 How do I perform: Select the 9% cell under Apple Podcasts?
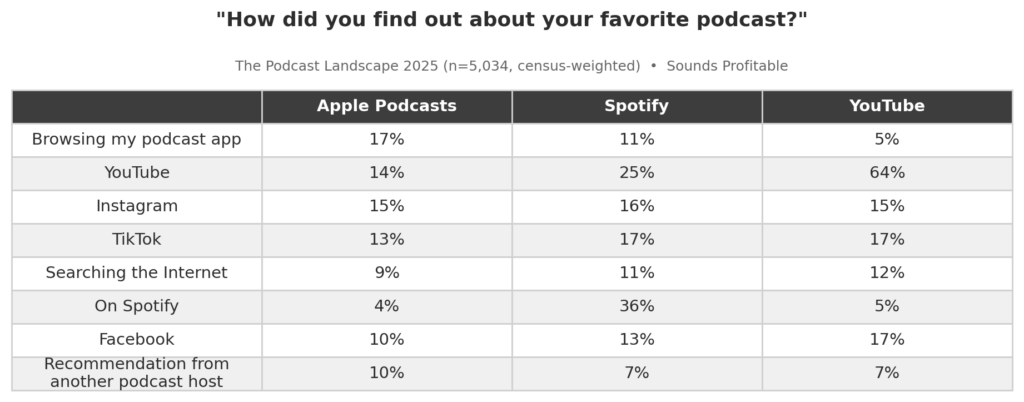(x=386, y=273)
